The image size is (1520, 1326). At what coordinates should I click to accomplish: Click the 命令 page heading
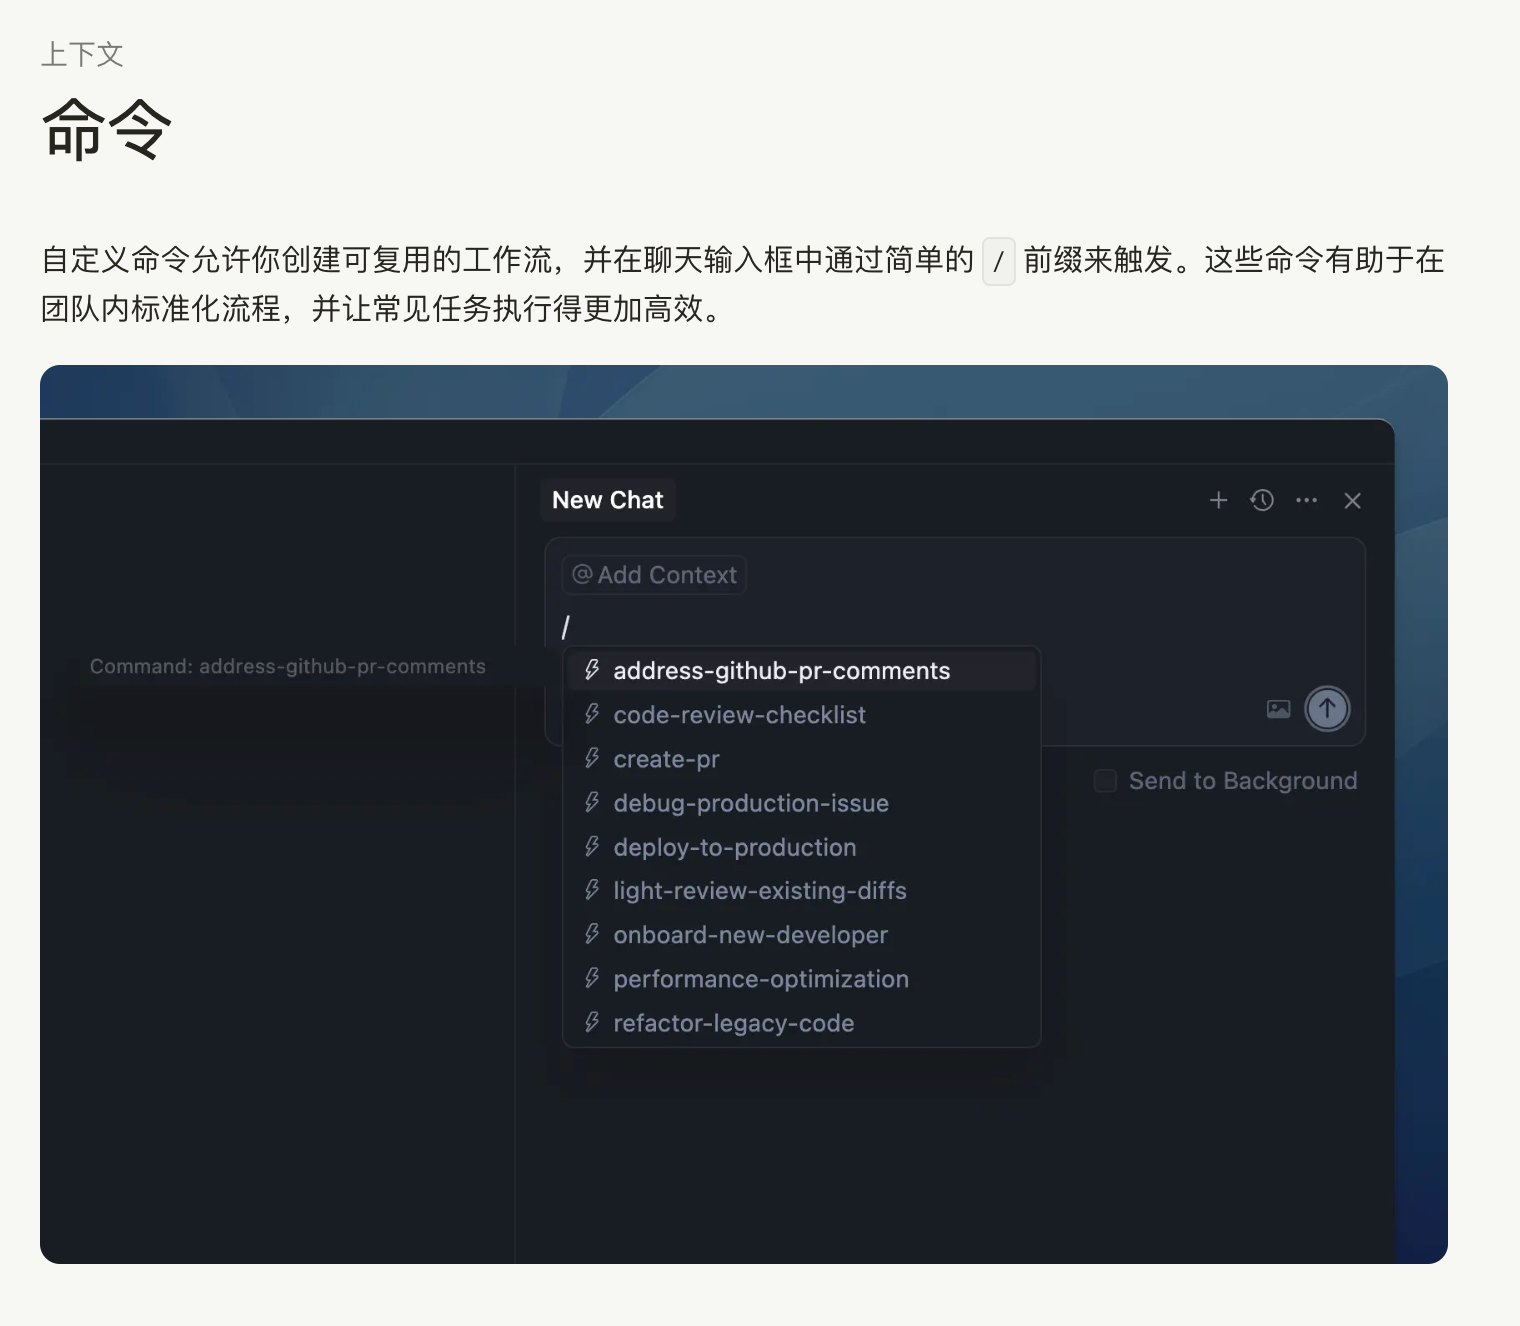click(106, 129)
